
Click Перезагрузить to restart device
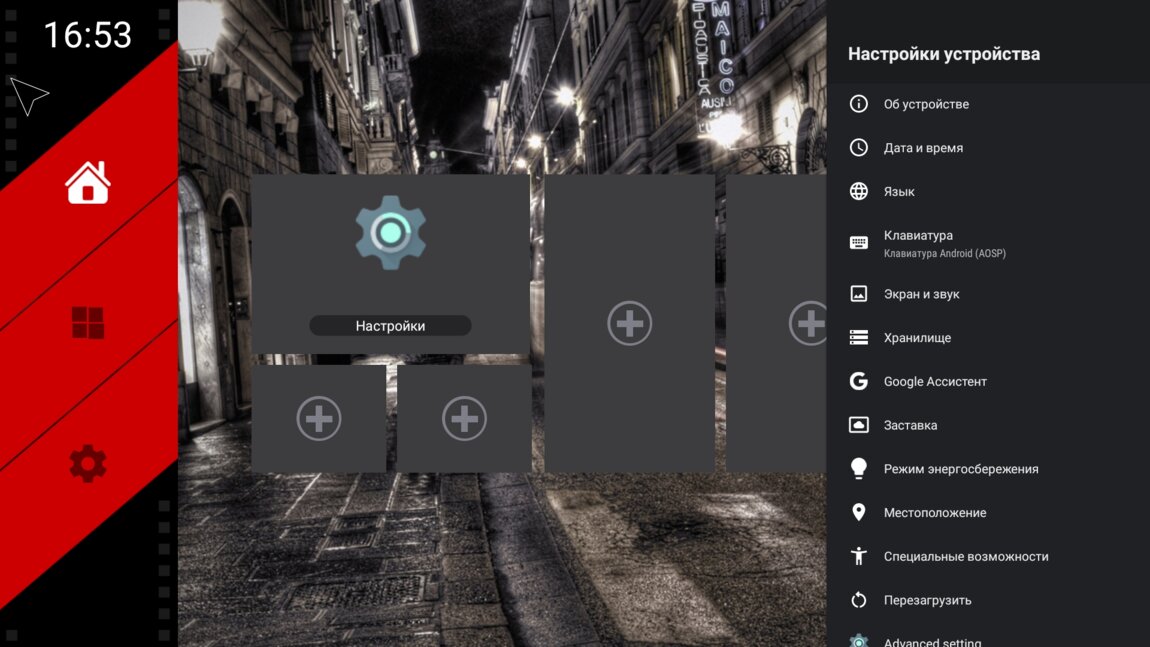coord(927,600)
